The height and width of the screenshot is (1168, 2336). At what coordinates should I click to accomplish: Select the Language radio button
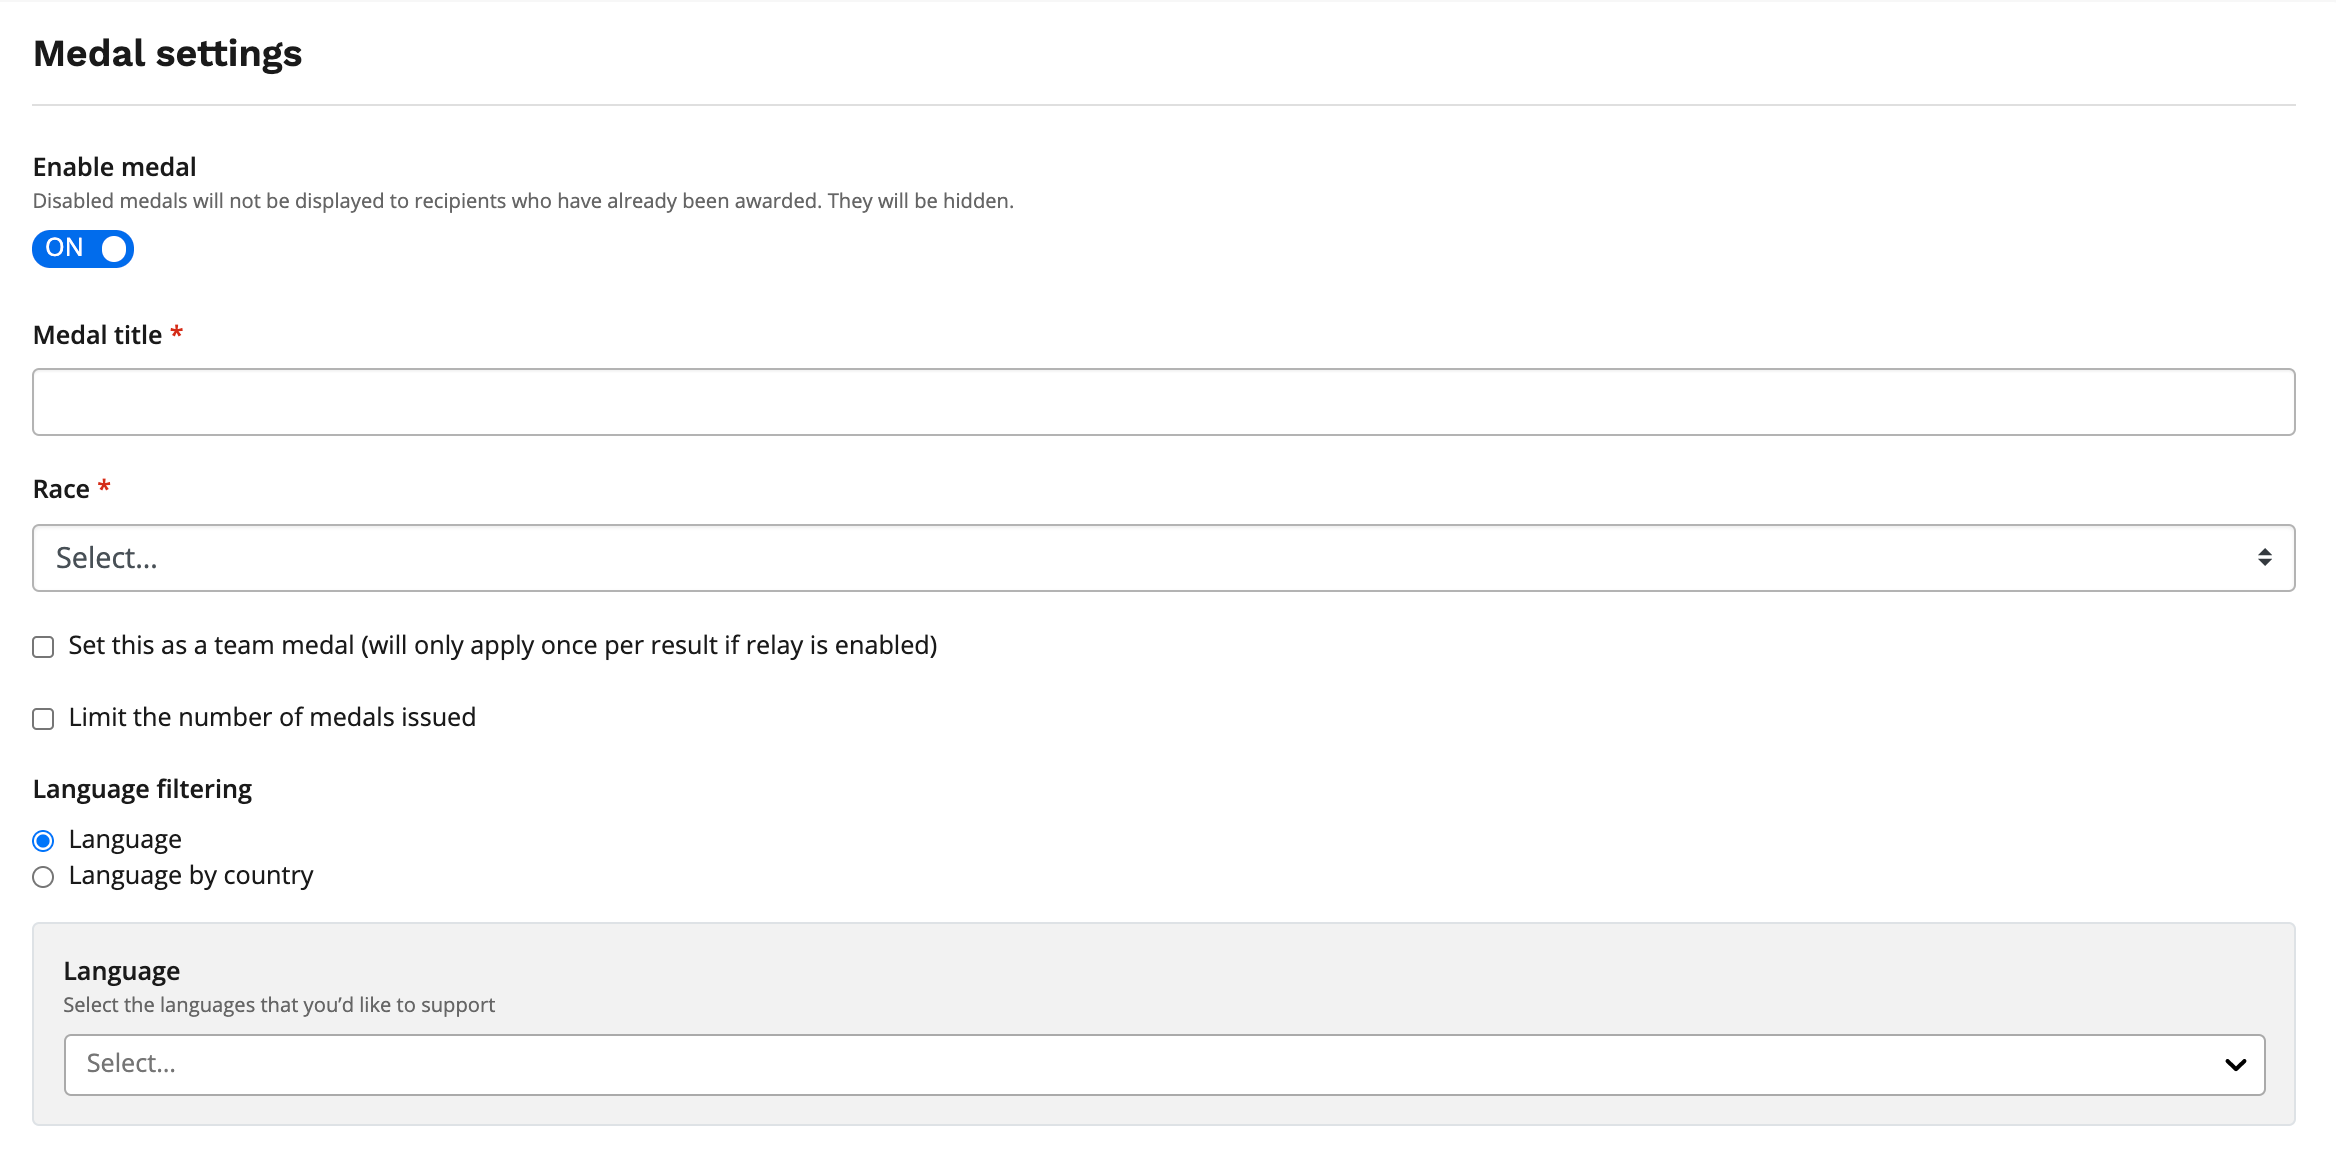click(x=43, y=841)
